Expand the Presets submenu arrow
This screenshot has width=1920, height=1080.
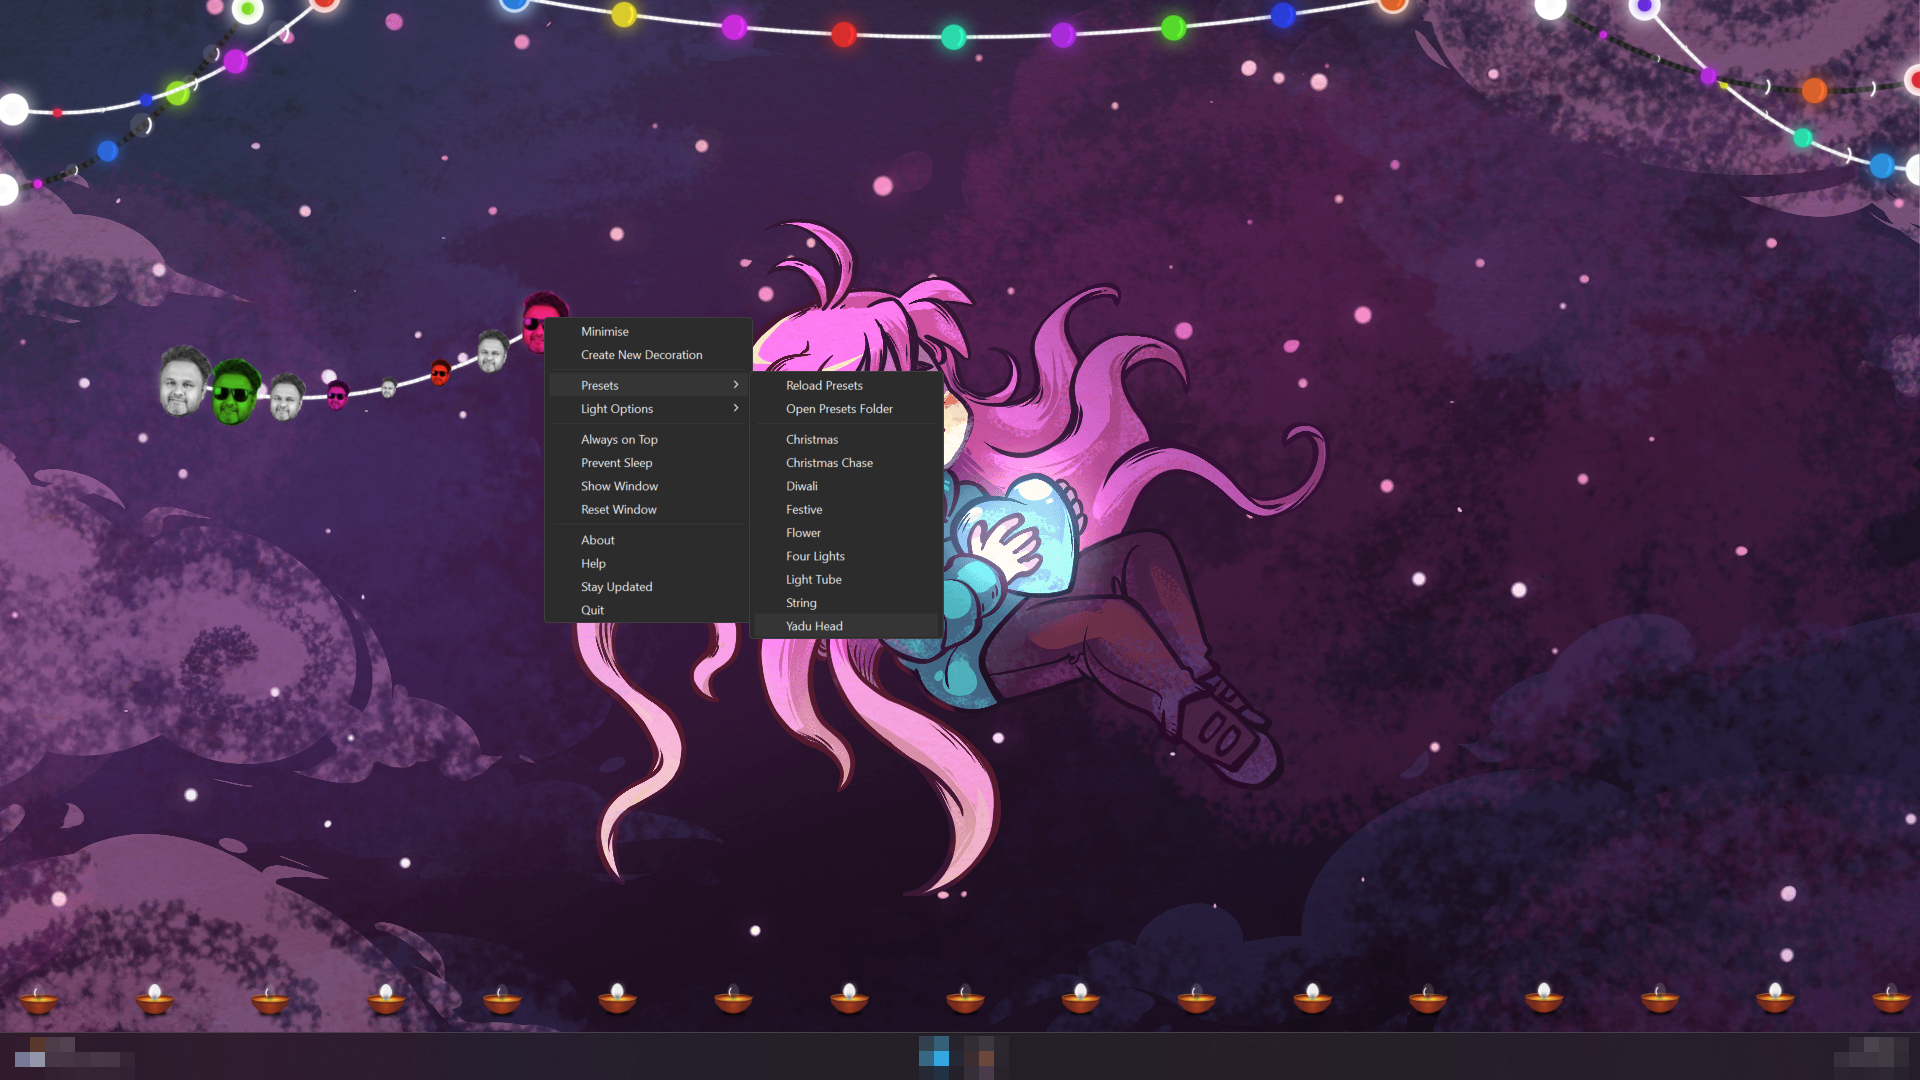point(736,385)
